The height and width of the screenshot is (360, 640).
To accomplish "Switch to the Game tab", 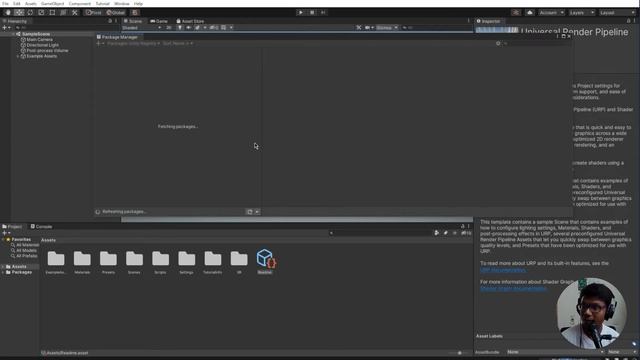I will 159,21.
